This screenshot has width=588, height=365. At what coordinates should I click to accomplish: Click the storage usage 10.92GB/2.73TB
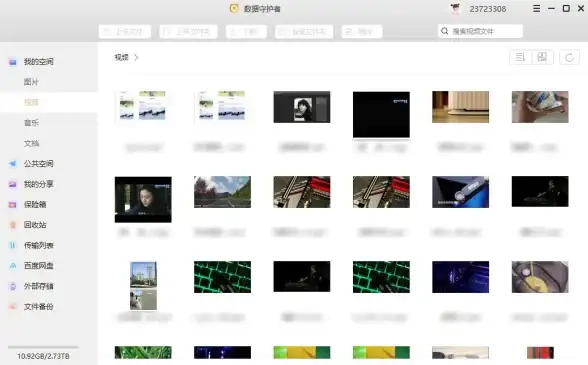[43, 356]
